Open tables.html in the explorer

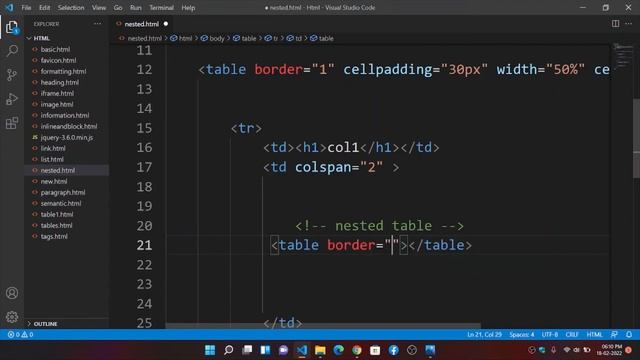pos(67,225)
